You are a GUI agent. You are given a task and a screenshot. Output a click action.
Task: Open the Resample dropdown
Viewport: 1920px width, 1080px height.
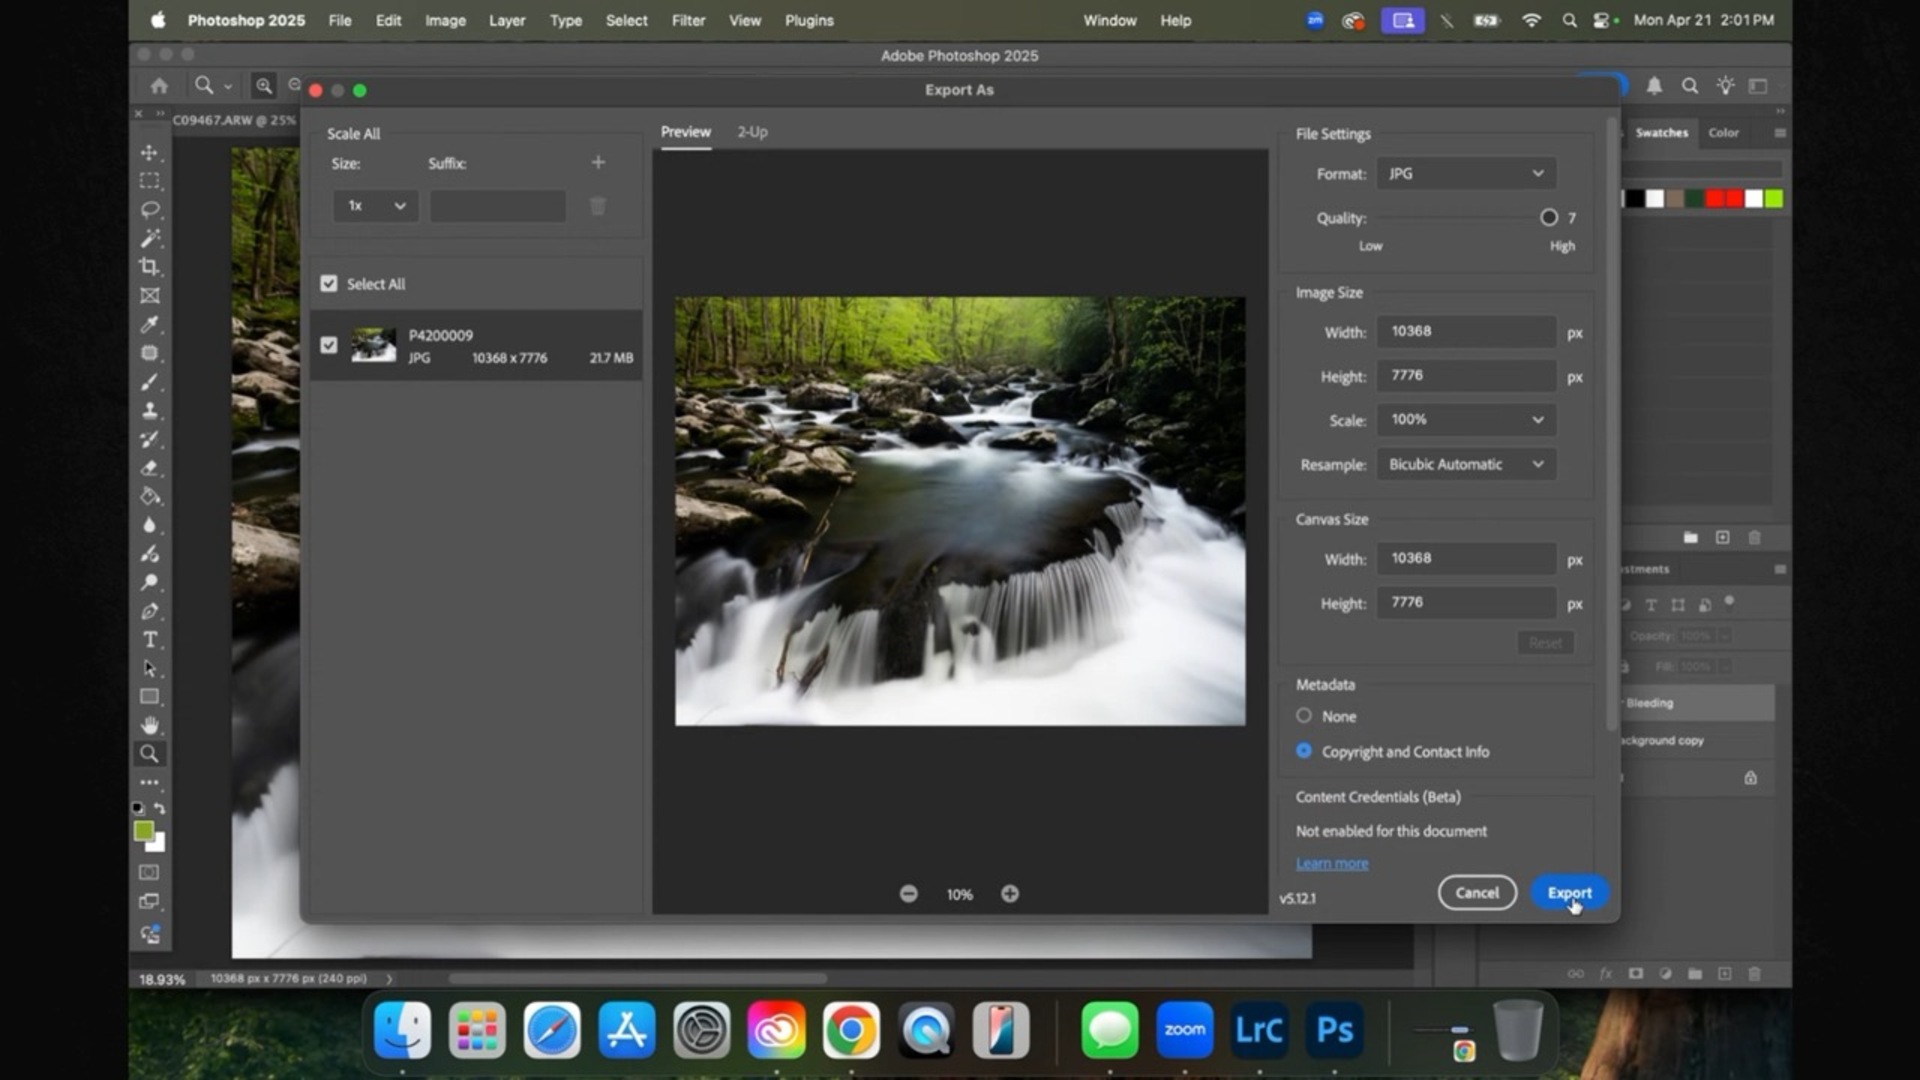click(1465, 464)
